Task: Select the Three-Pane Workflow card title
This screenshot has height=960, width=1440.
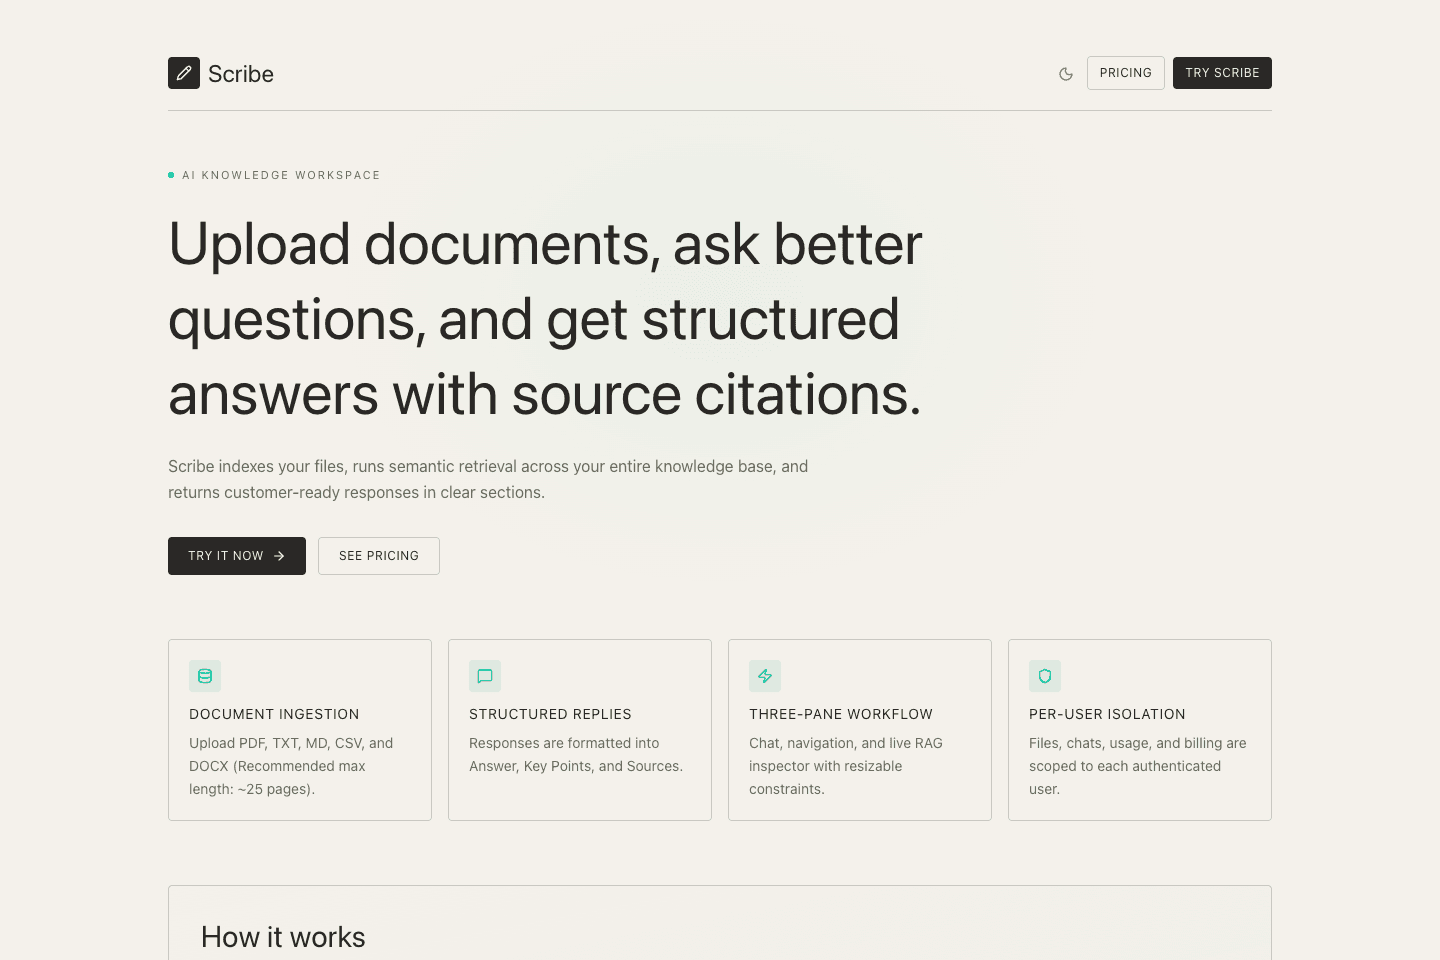Action: pyautogui.click(x=841, y=714)
